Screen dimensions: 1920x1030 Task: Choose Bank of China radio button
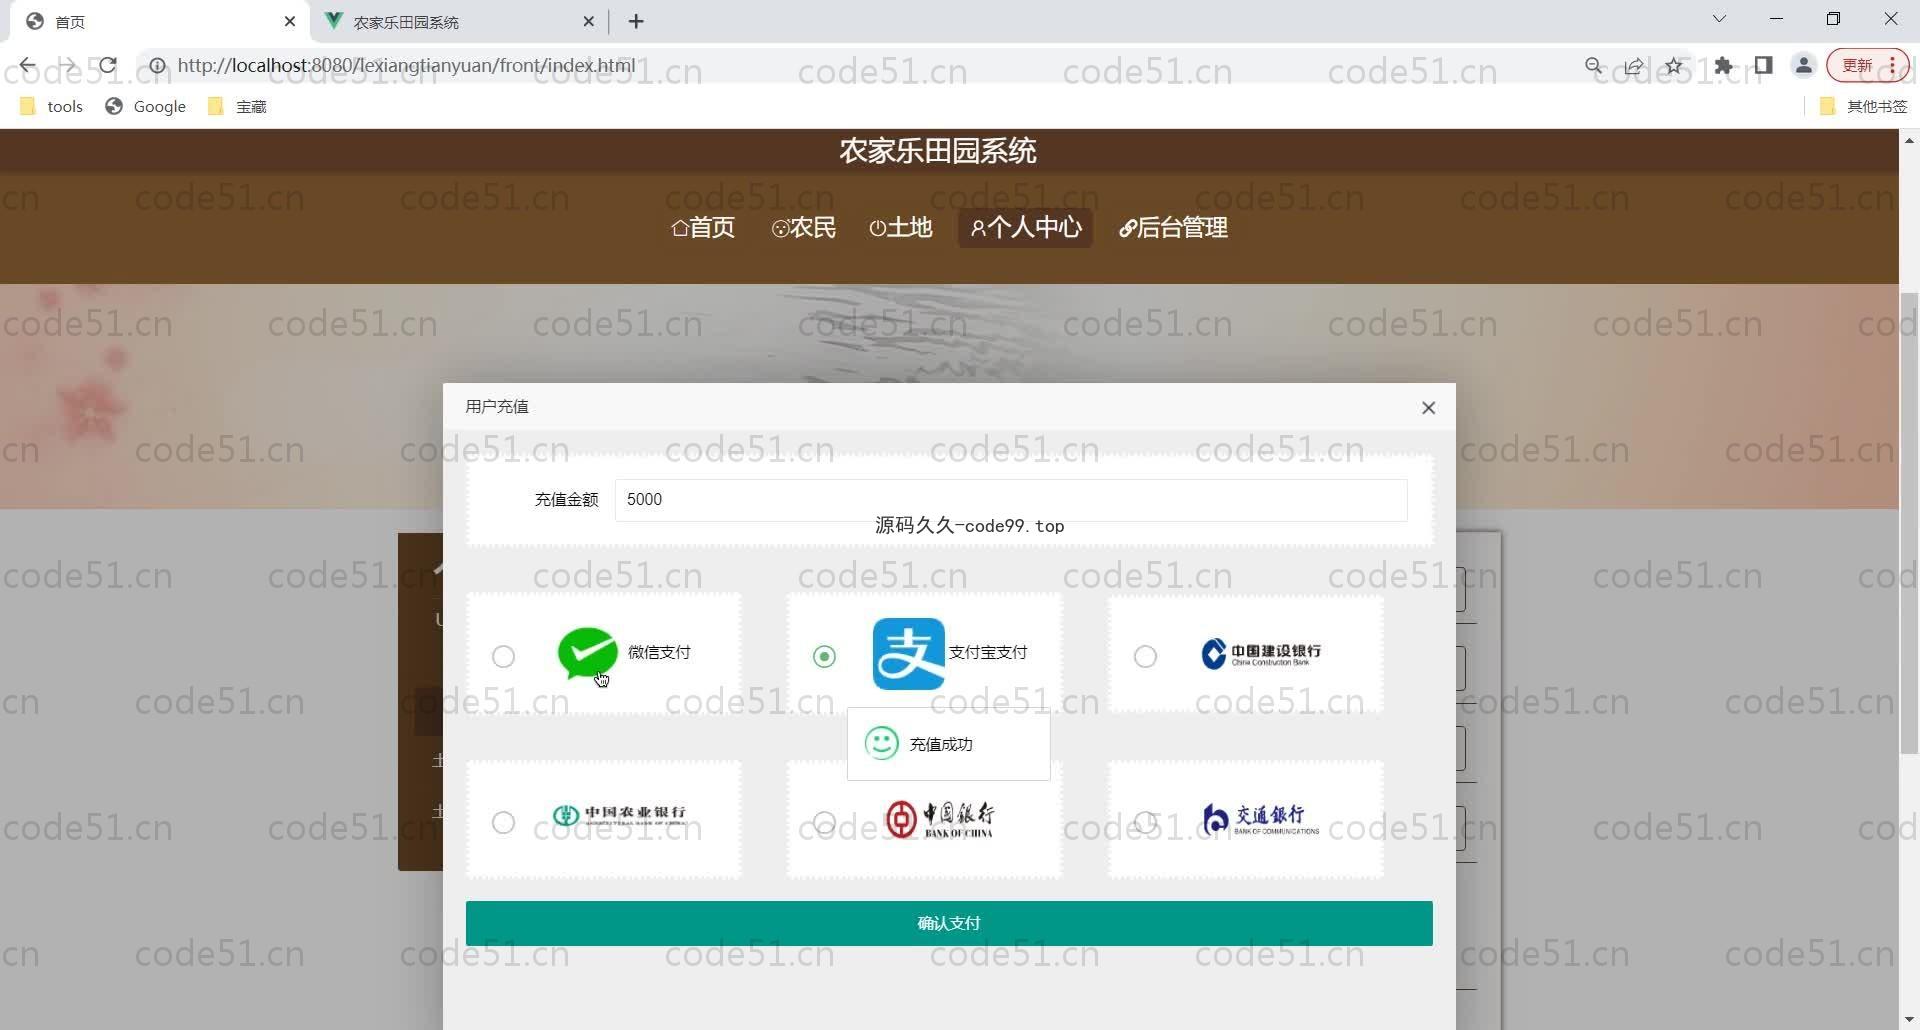coord(824,822)
